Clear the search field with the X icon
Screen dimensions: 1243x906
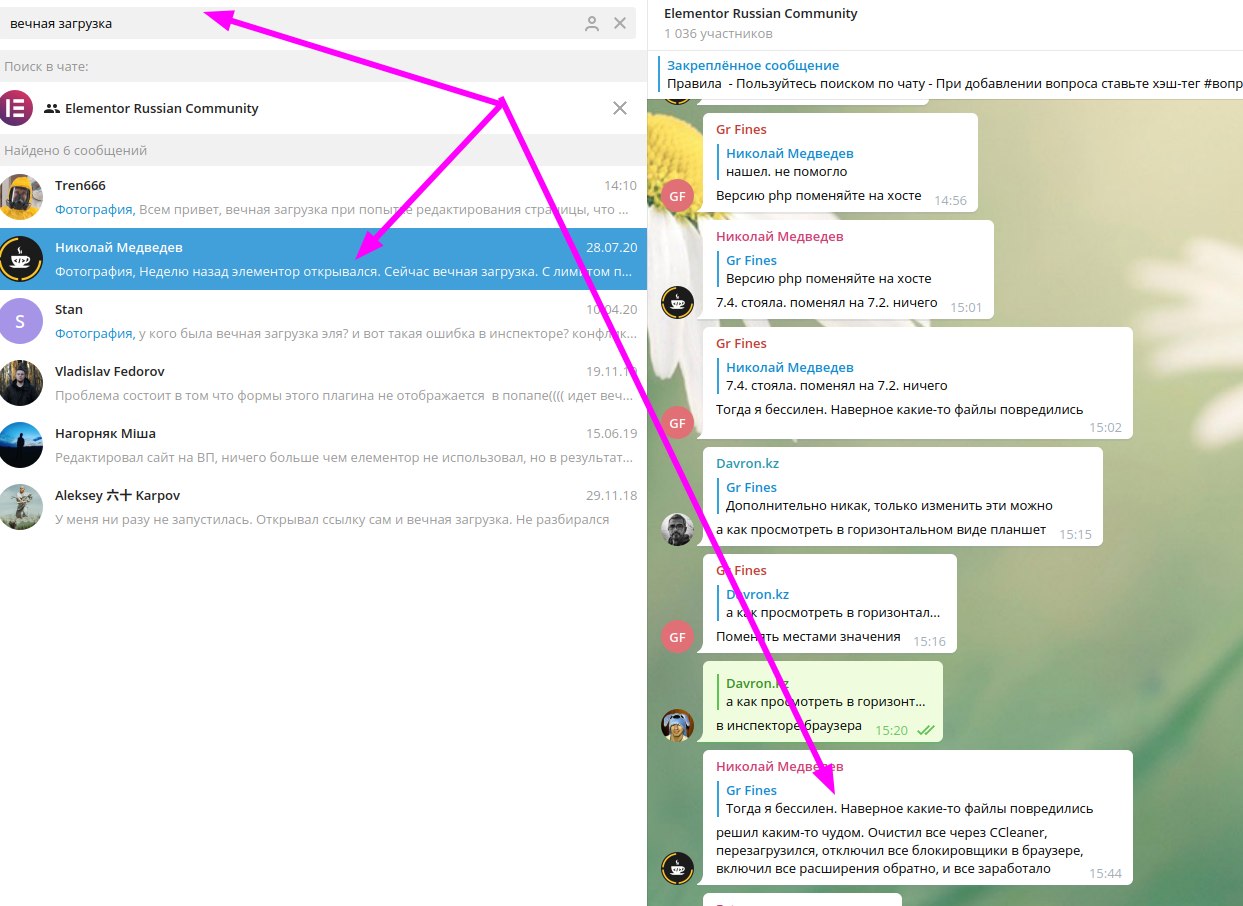(x=620, y=23)
